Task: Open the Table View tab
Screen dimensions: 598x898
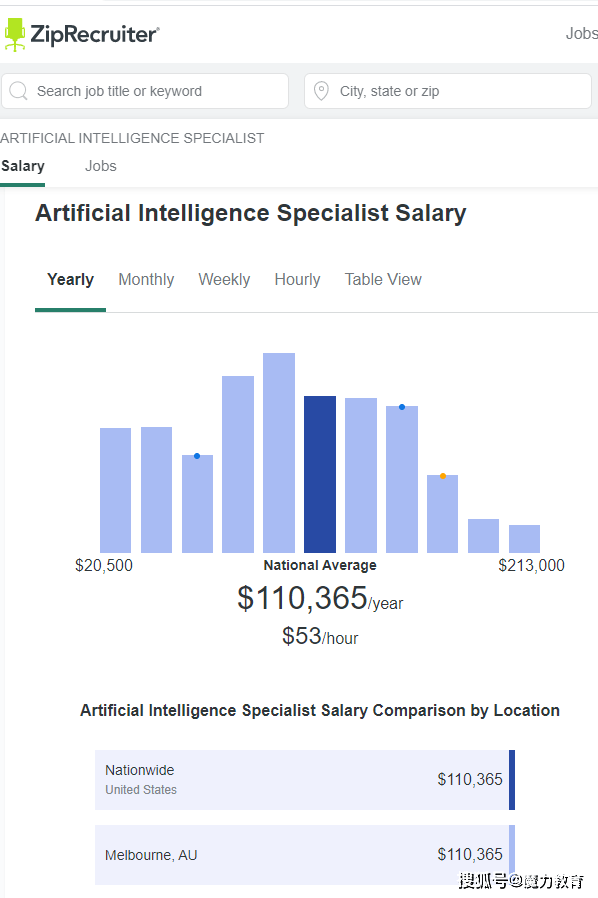Action: point(383,279)
